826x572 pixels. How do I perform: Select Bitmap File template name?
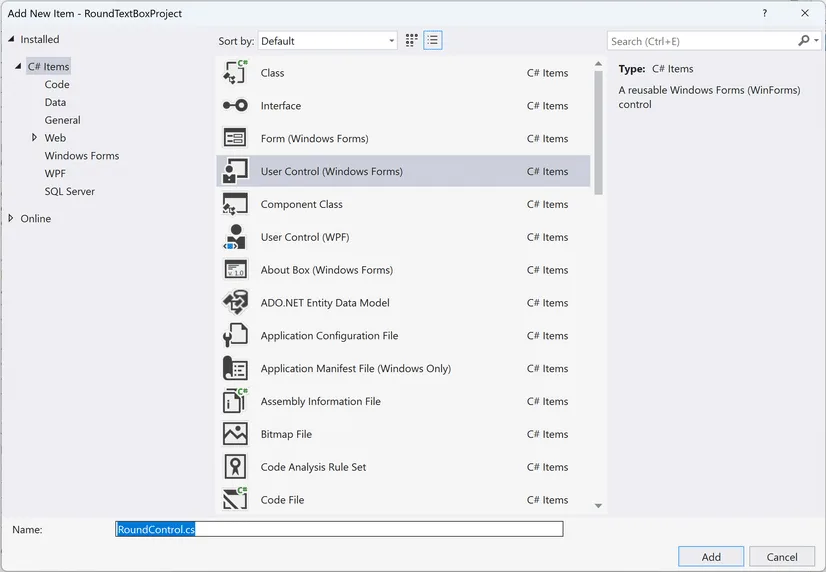[x=286, y=434]
